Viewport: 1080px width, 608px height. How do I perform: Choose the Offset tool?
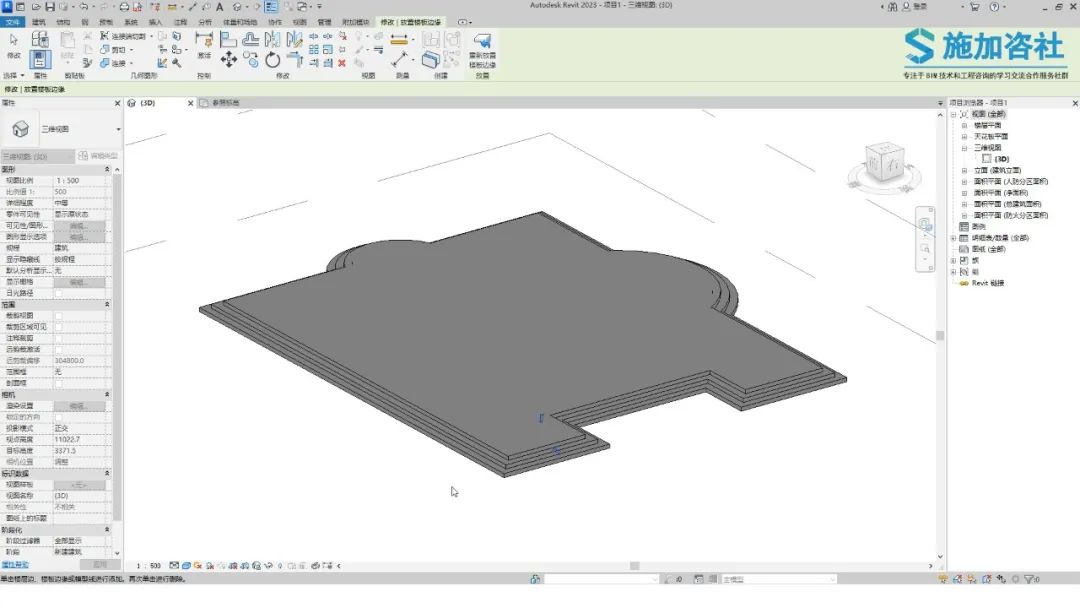tap(251, 39)
